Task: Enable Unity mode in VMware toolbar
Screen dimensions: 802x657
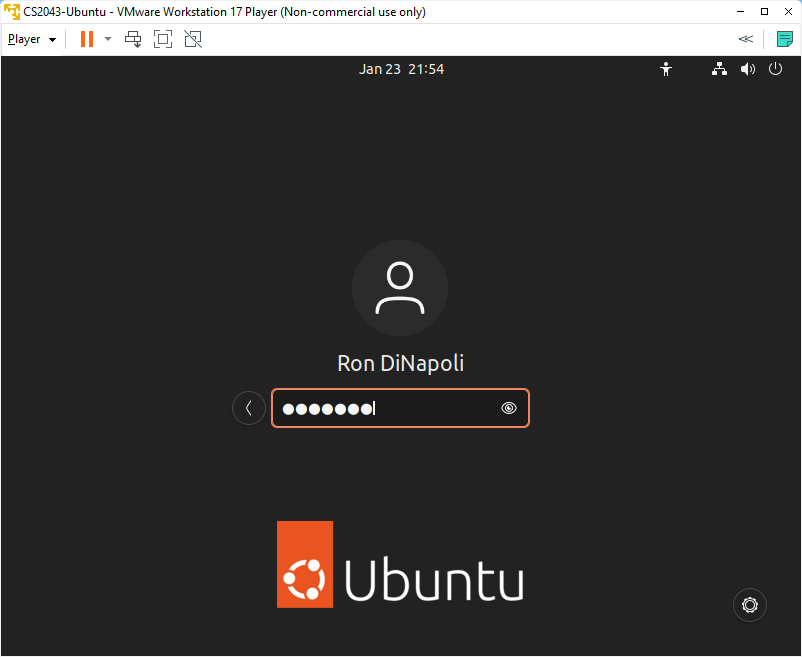Action: coord(193,39)
